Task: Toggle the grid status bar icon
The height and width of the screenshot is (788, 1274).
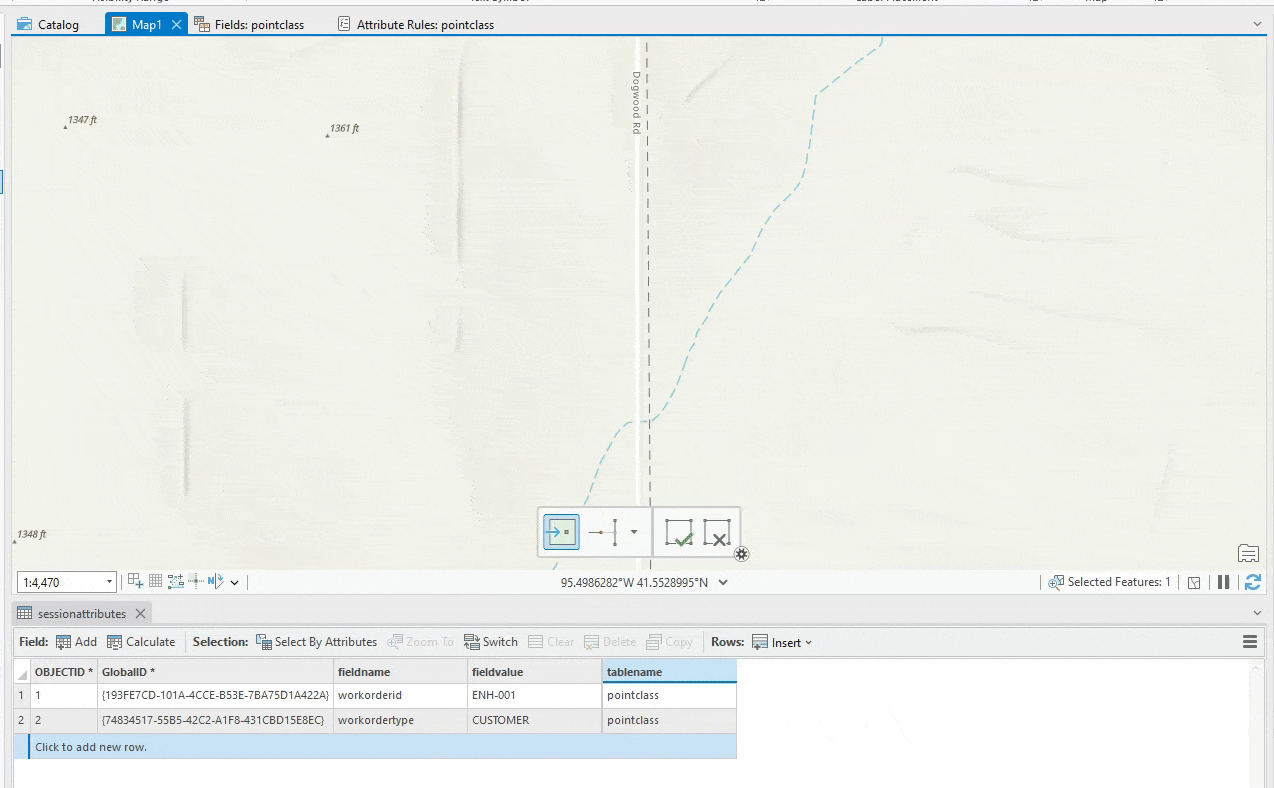Action: click(156, 581)
